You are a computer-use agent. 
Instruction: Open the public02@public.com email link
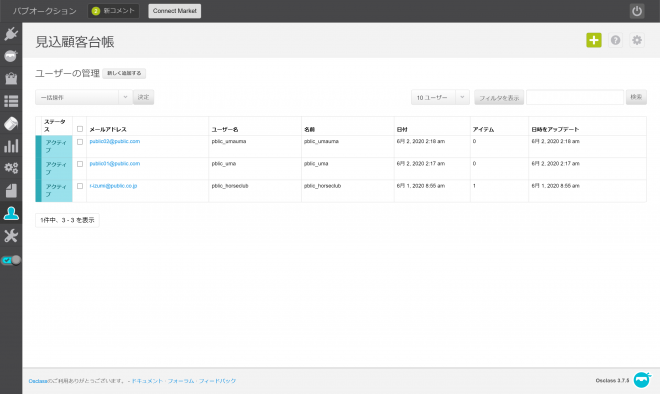[115, 141]
